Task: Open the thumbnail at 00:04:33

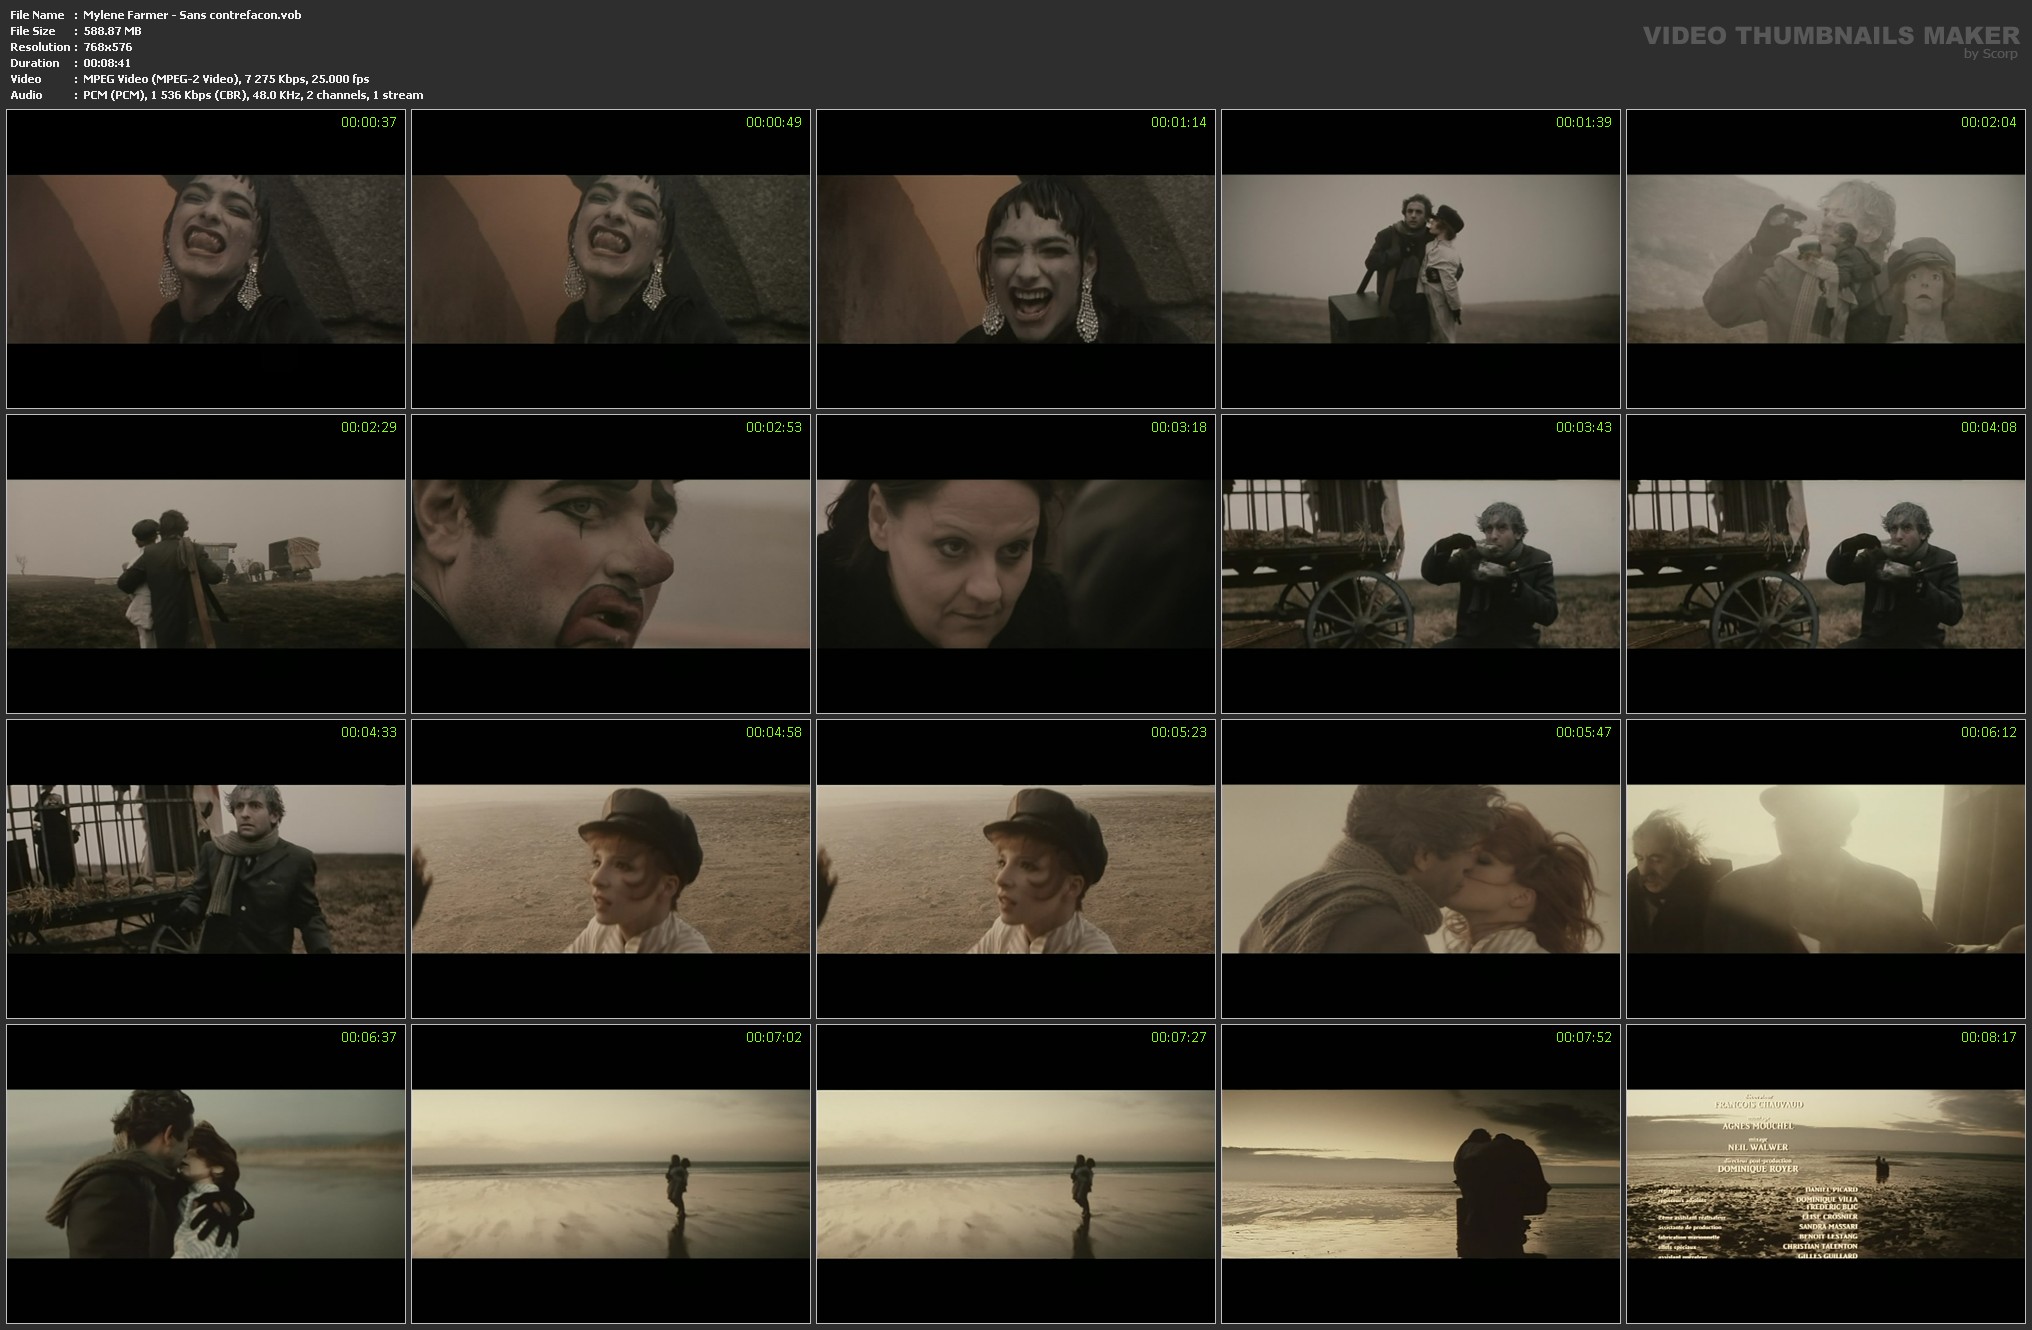Action: 206,869
